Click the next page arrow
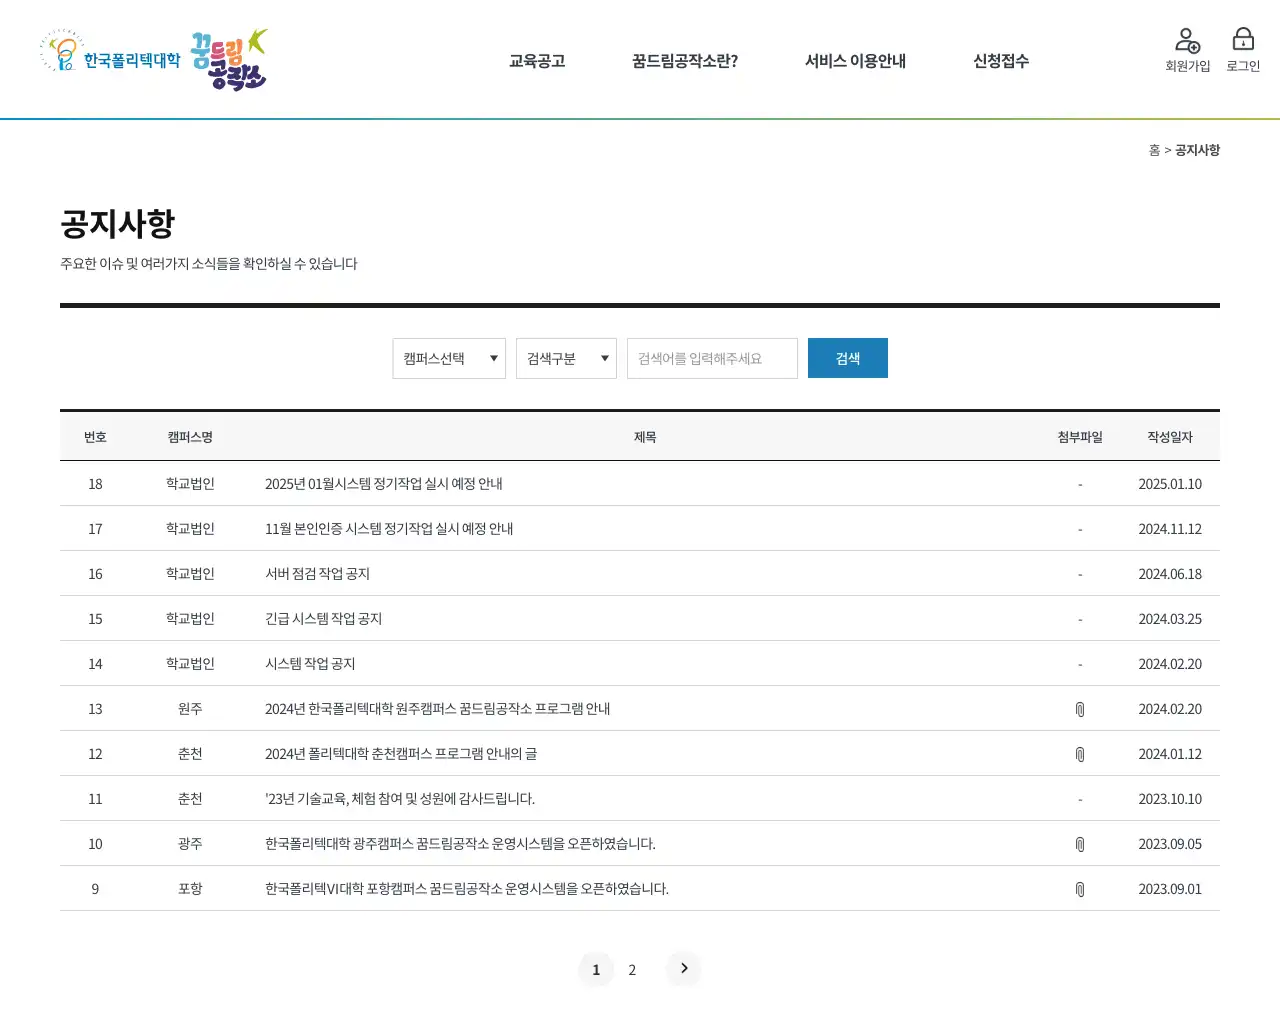 [683, 968]
